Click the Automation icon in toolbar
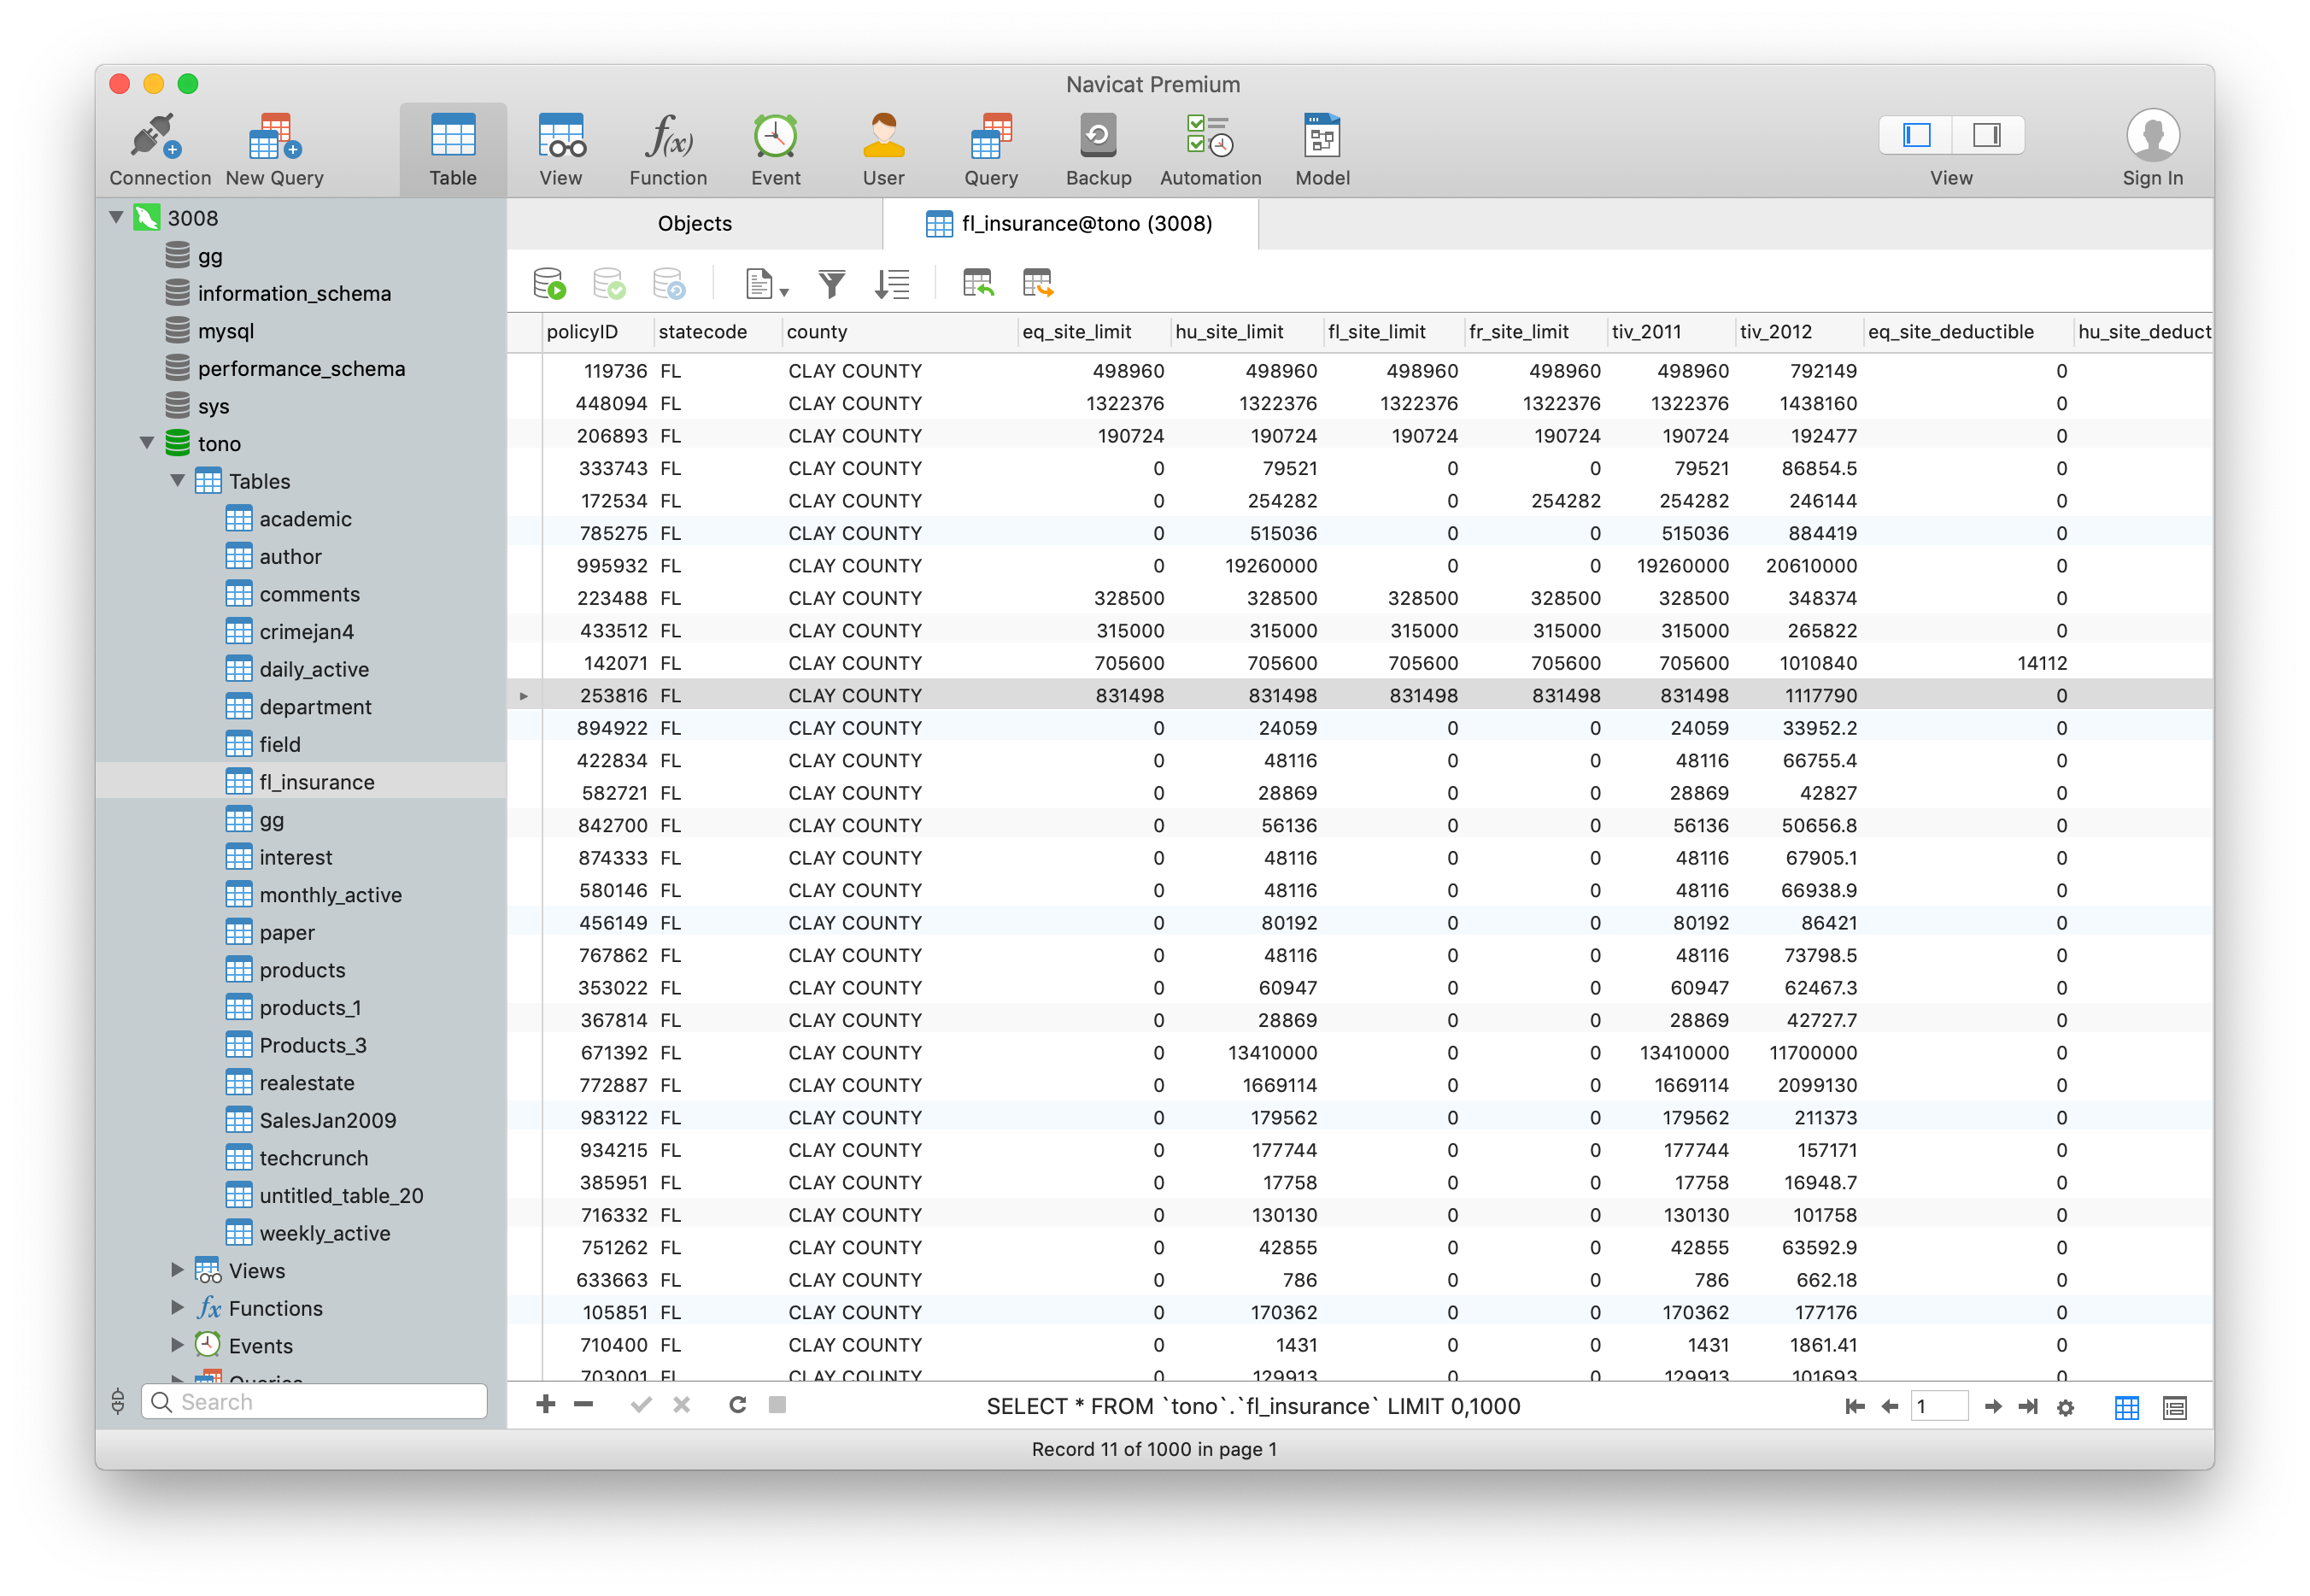 [x=1208, y=148]
